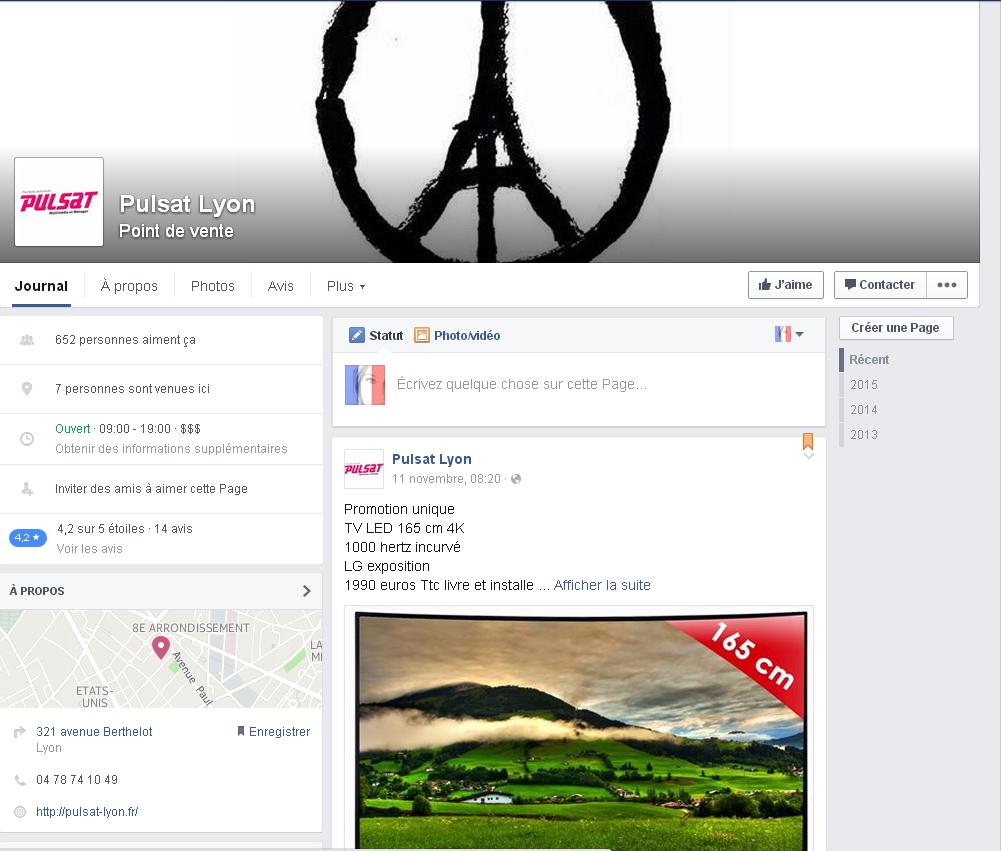This screenshot has height=851, width=1001.
Task: Click the clock icon next to opening hours
Action: click(27, 439)
